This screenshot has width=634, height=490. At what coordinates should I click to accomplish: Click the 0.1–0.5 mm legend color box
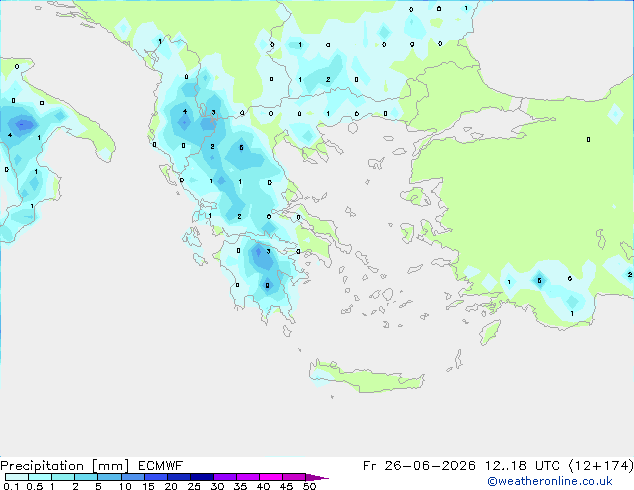pyautogui.click(x=17, y=477)
